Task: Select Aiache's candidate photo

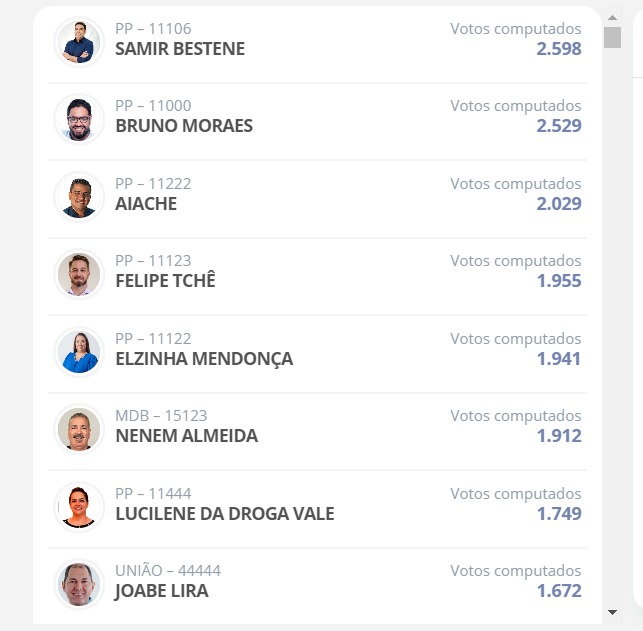Action: (x=79, y=197)
